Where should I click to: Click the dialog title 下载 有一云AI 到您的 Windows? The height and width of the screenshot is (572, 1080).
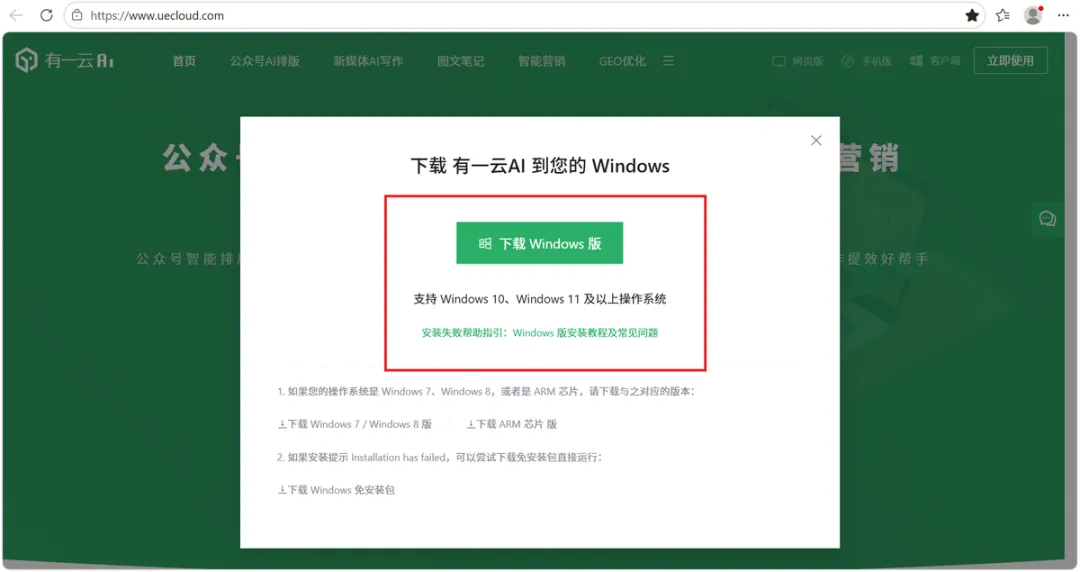pos(540,166)
